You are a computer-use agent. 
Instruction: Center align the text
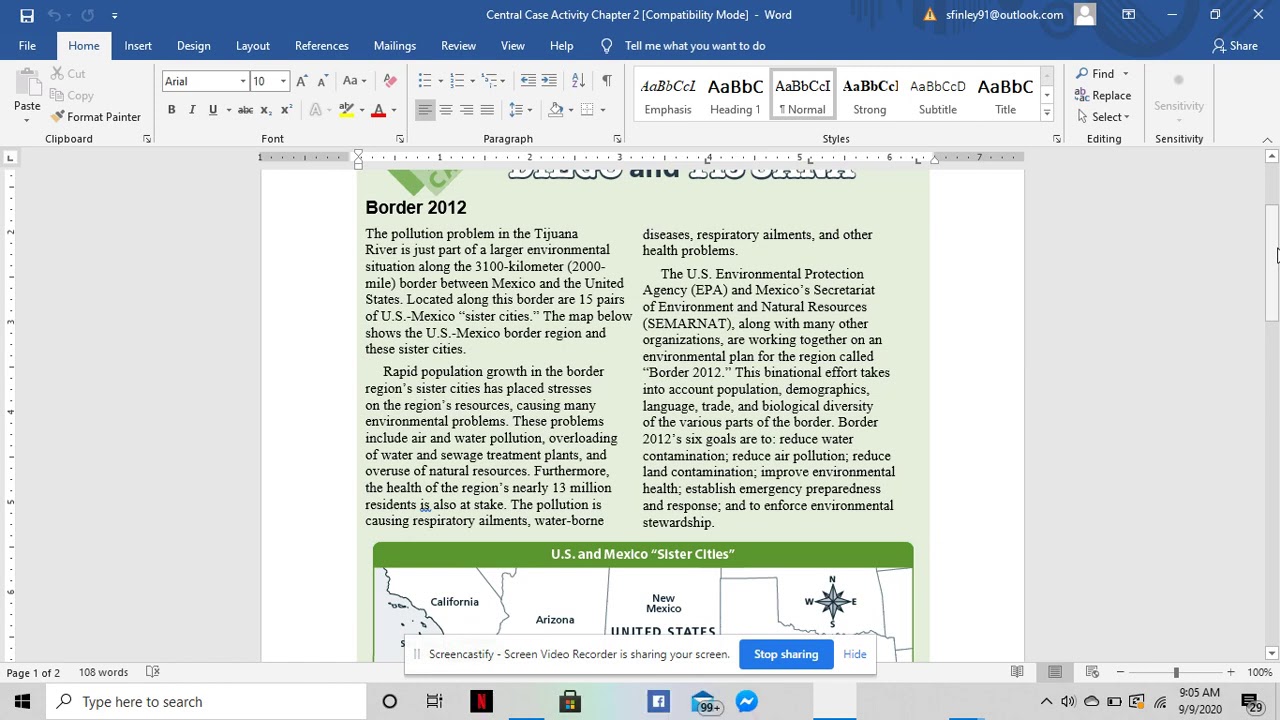pyautogui.click(x=446, y=110)
